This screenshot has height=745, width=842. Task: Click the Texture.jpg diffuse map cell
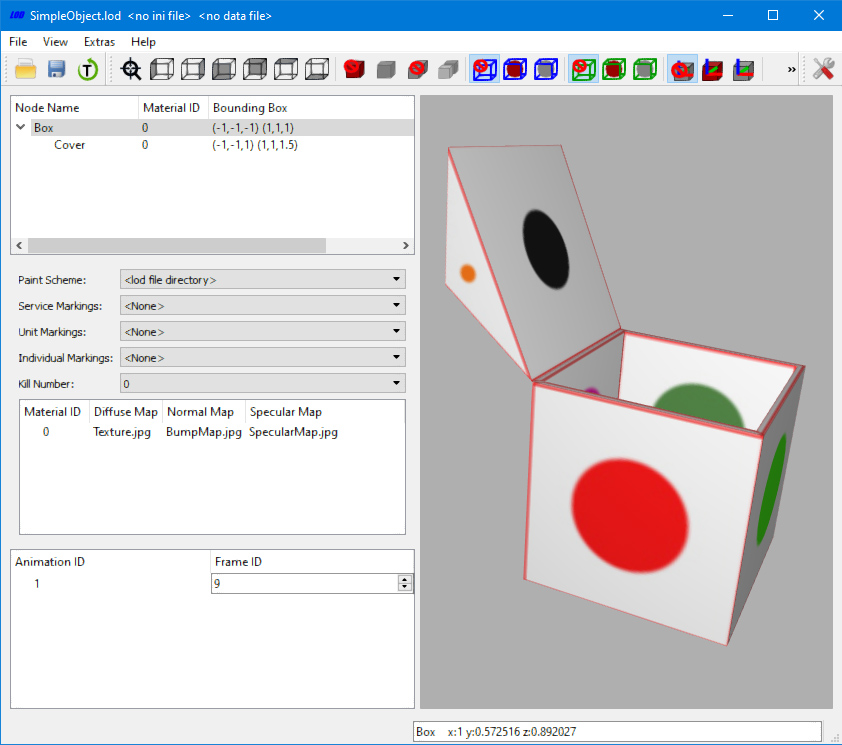coord(122,431)
